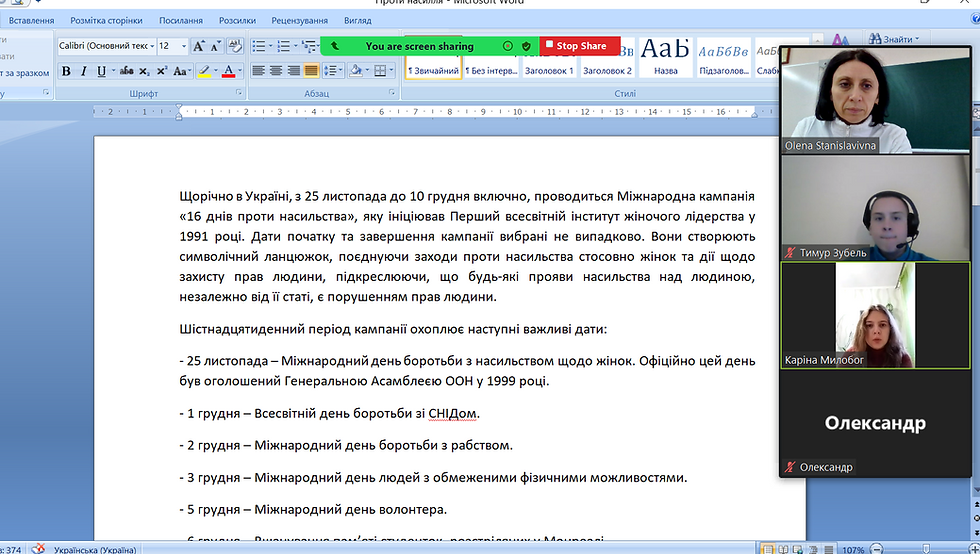
Task: Open the Розмітка сторінки tab
Action: (106, 20)
